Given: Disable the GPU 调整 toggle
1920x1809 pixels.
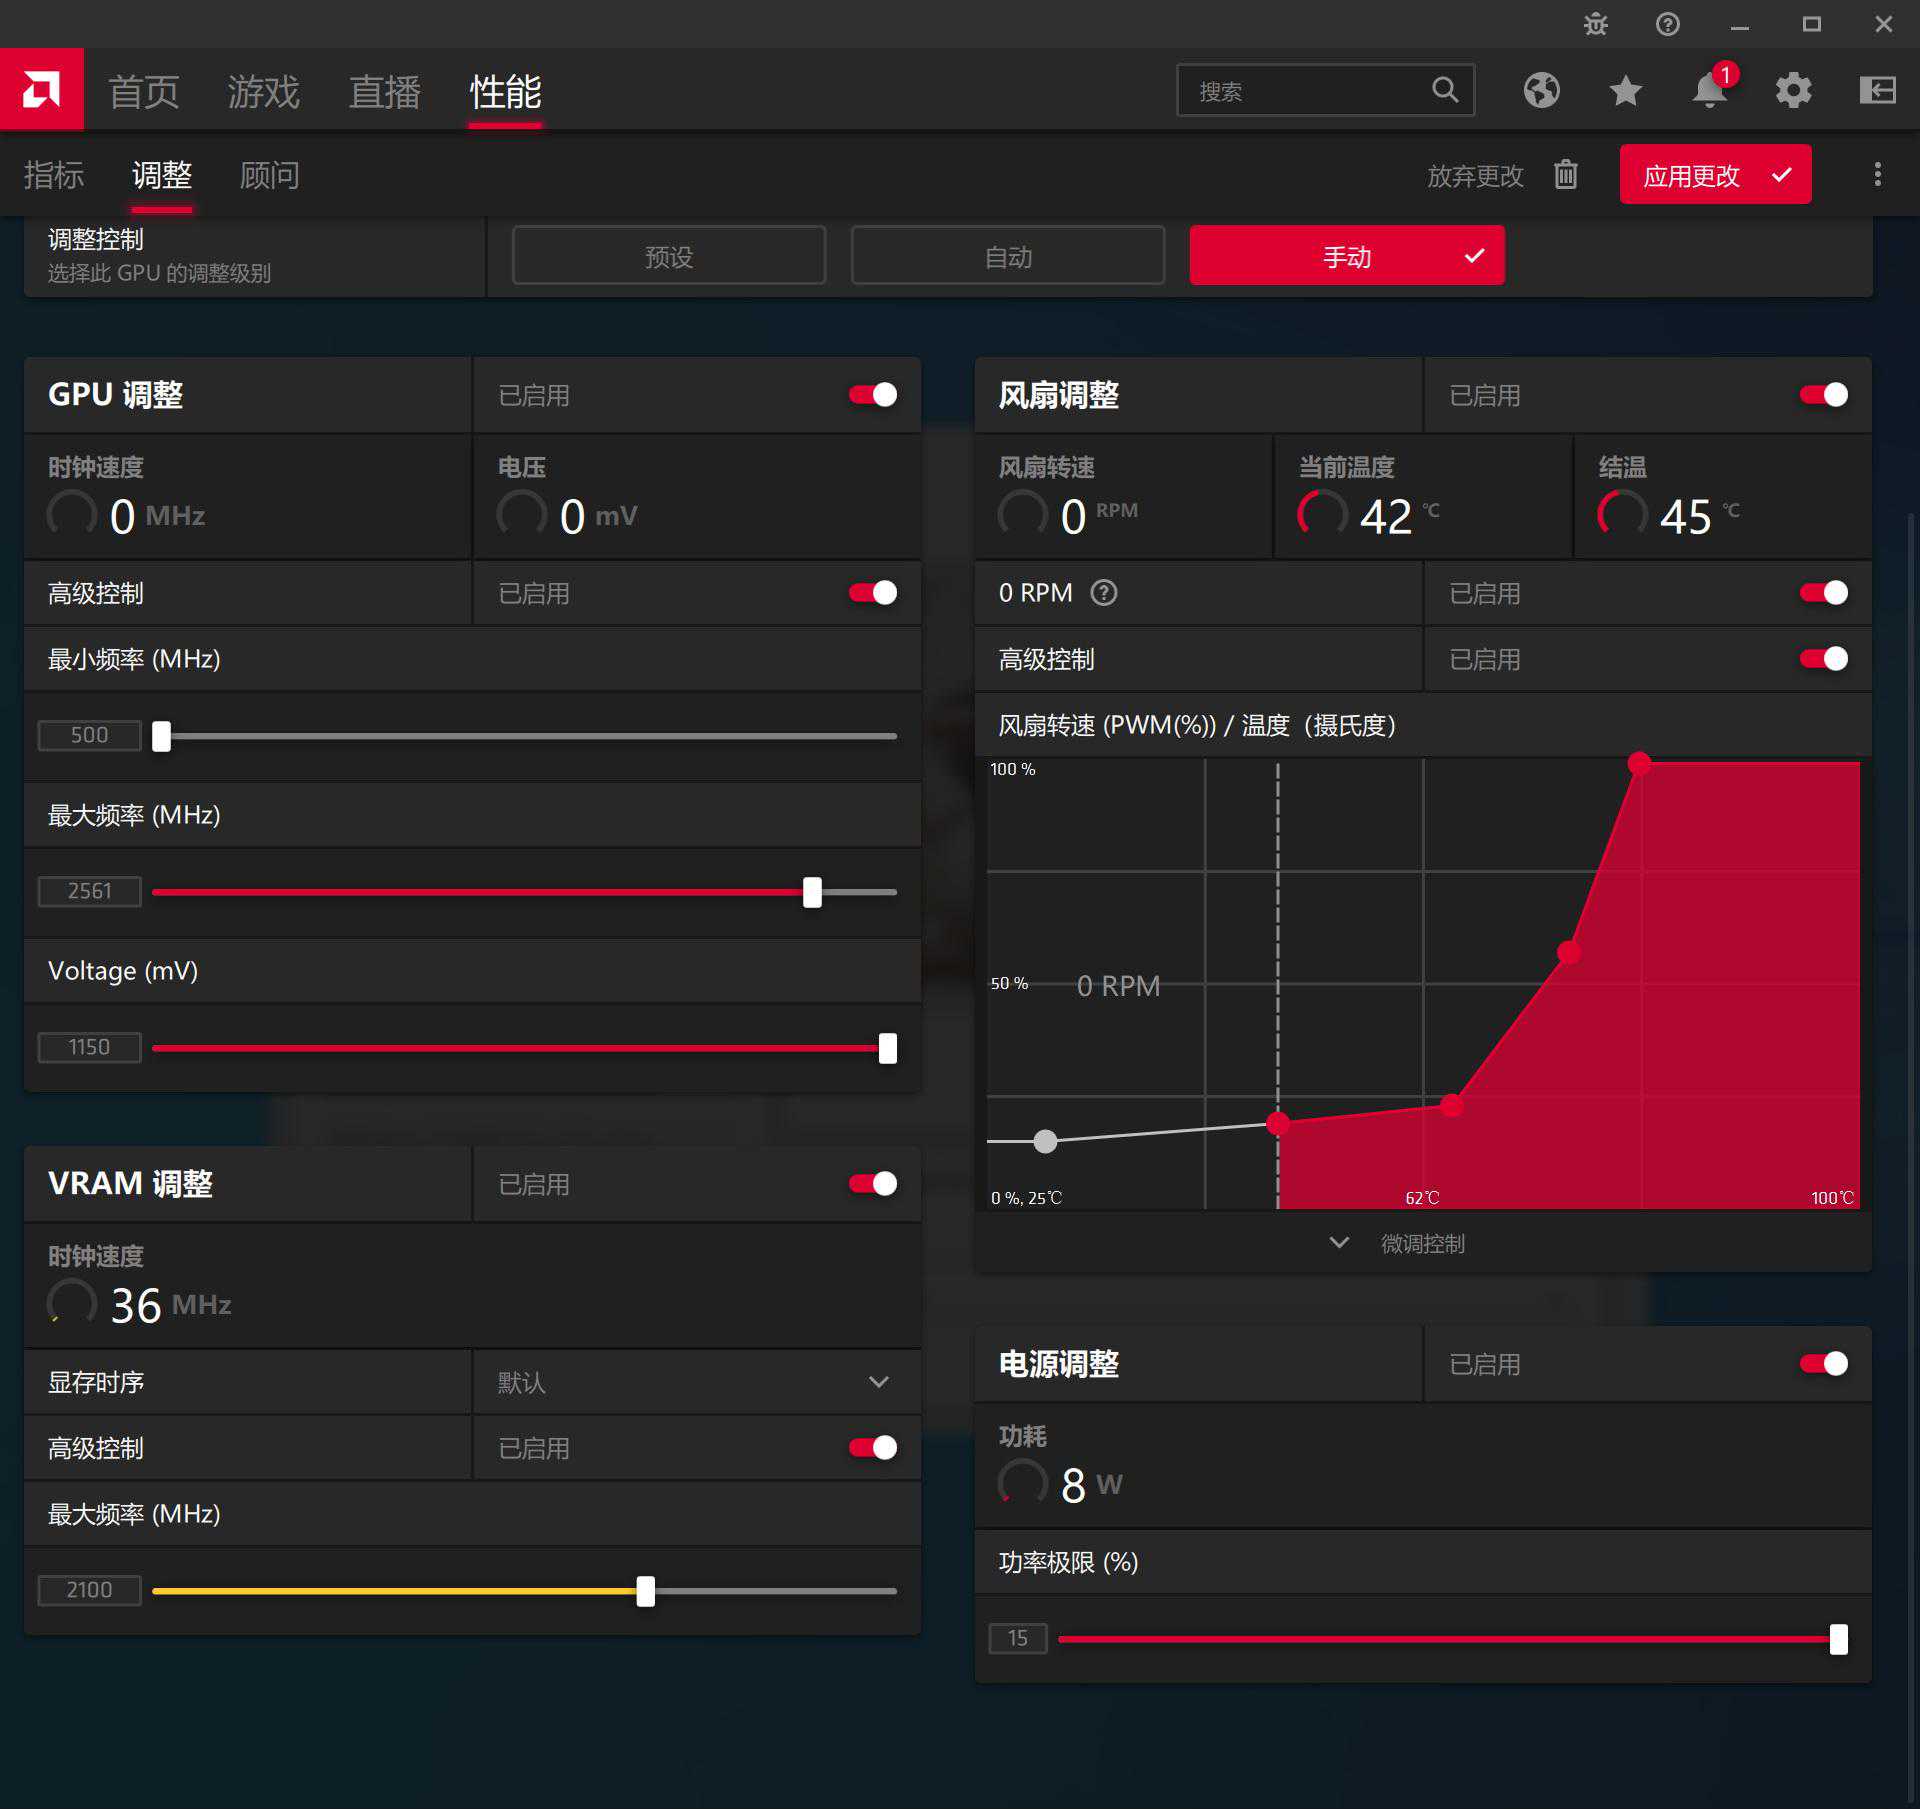Looking at the screenshot, I should 873,395.
